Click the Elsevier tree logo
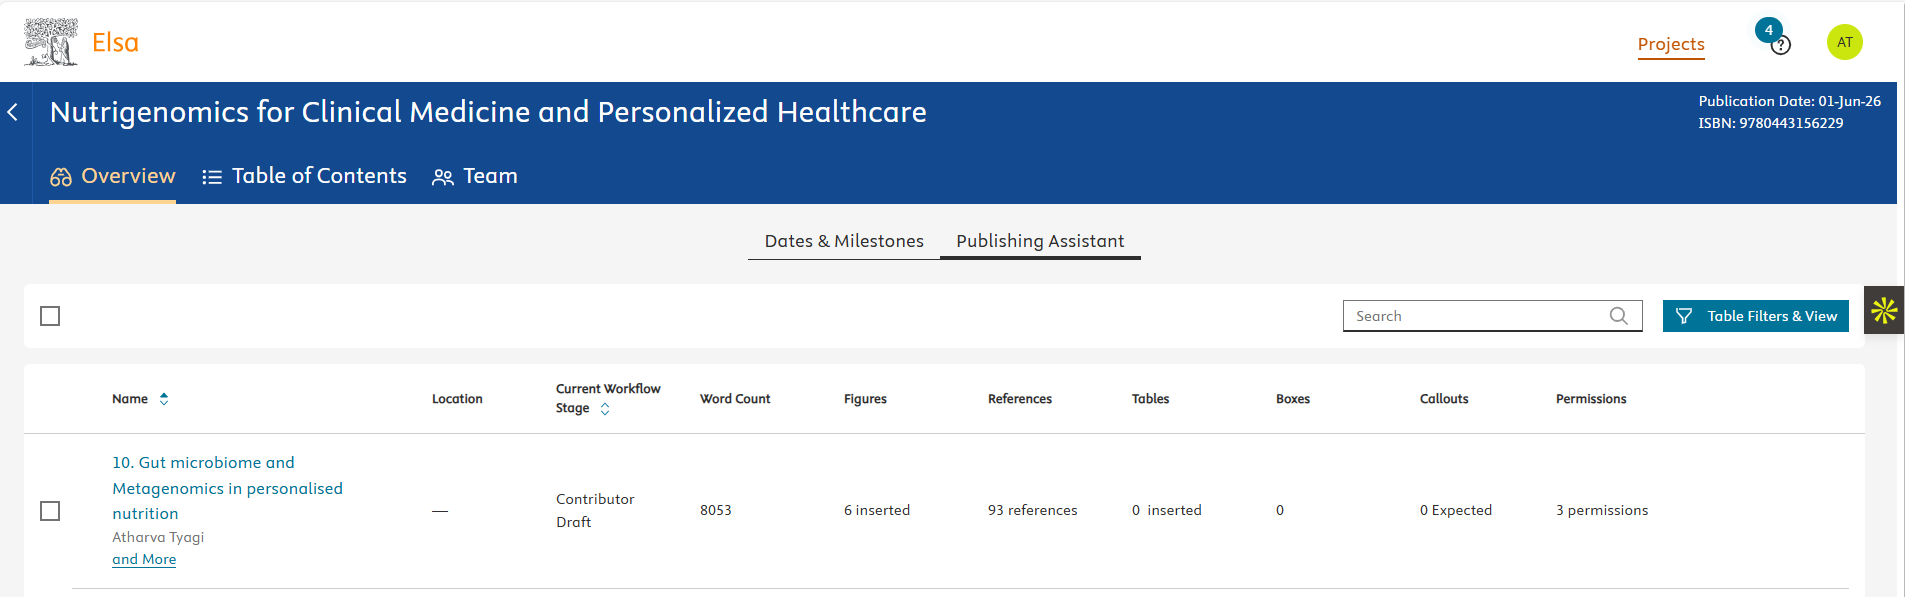 click(51, 42)
